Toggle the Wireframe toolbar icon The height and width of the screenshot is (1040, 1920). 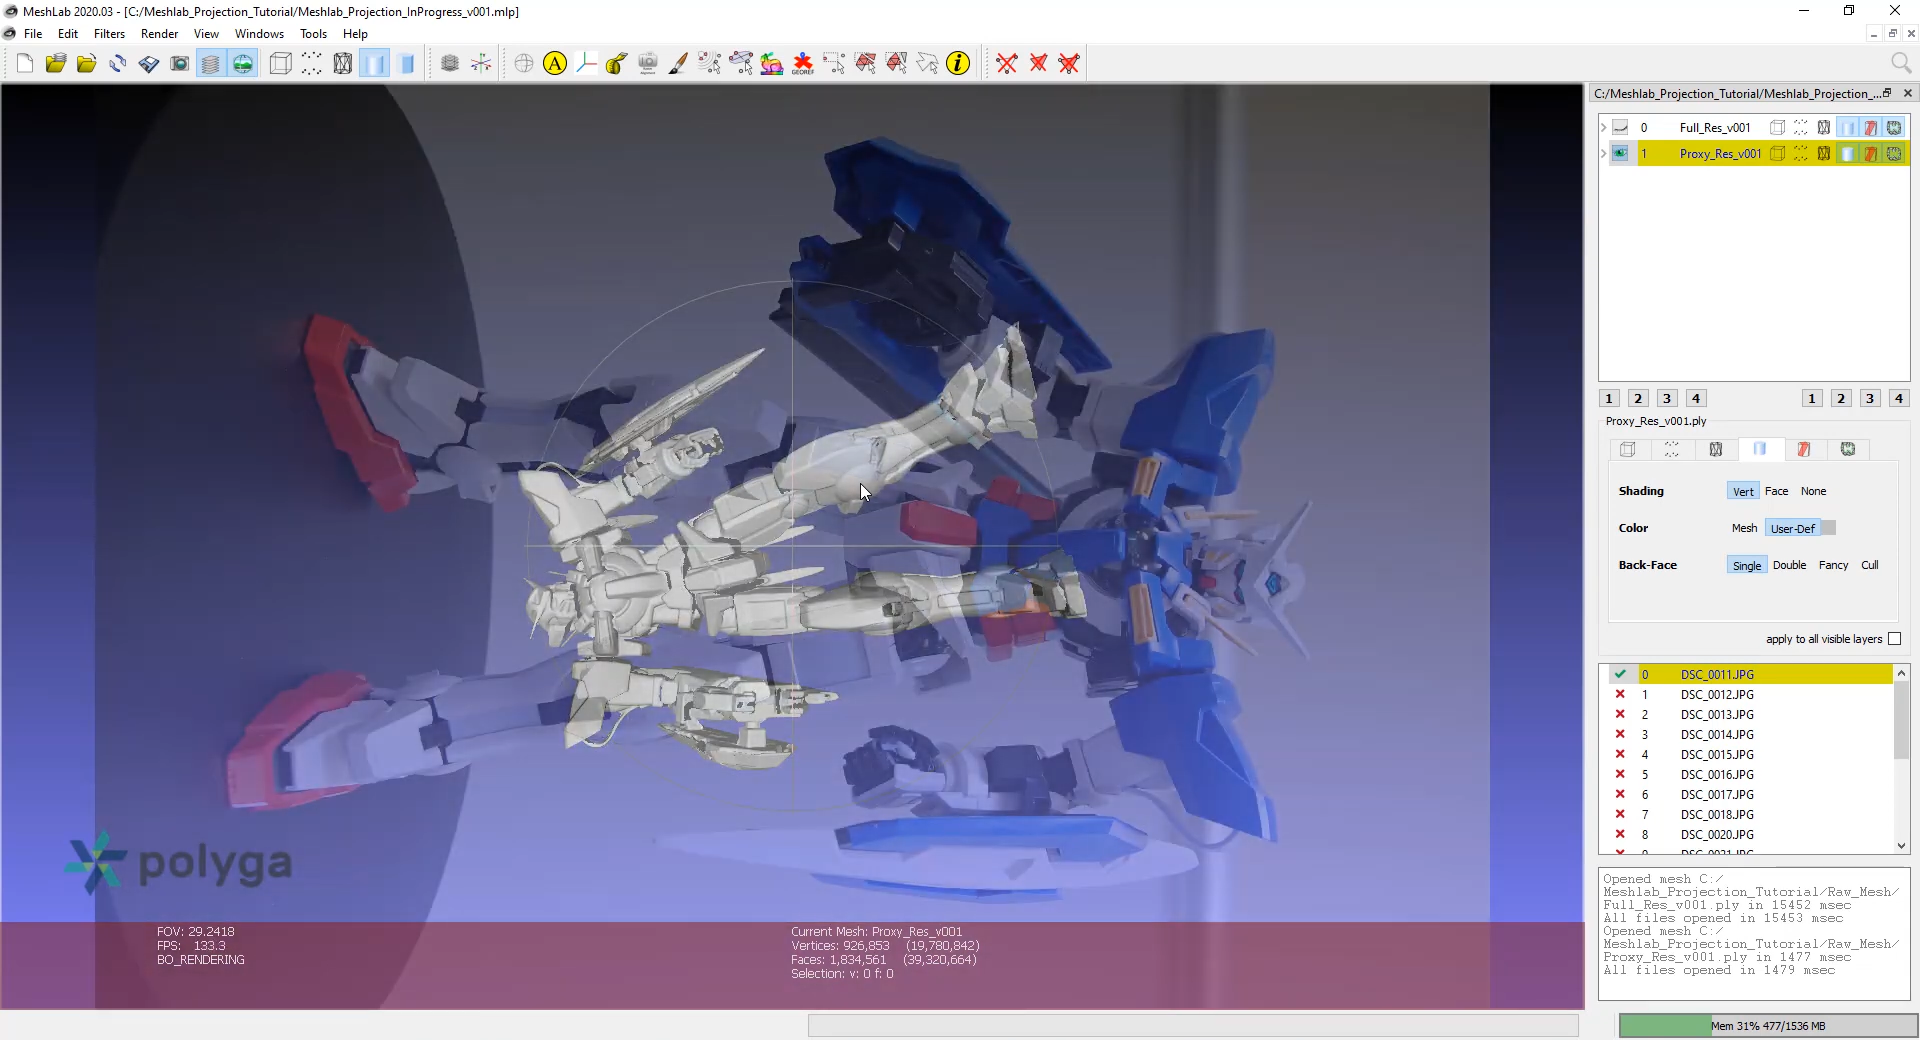pos(343,64)
